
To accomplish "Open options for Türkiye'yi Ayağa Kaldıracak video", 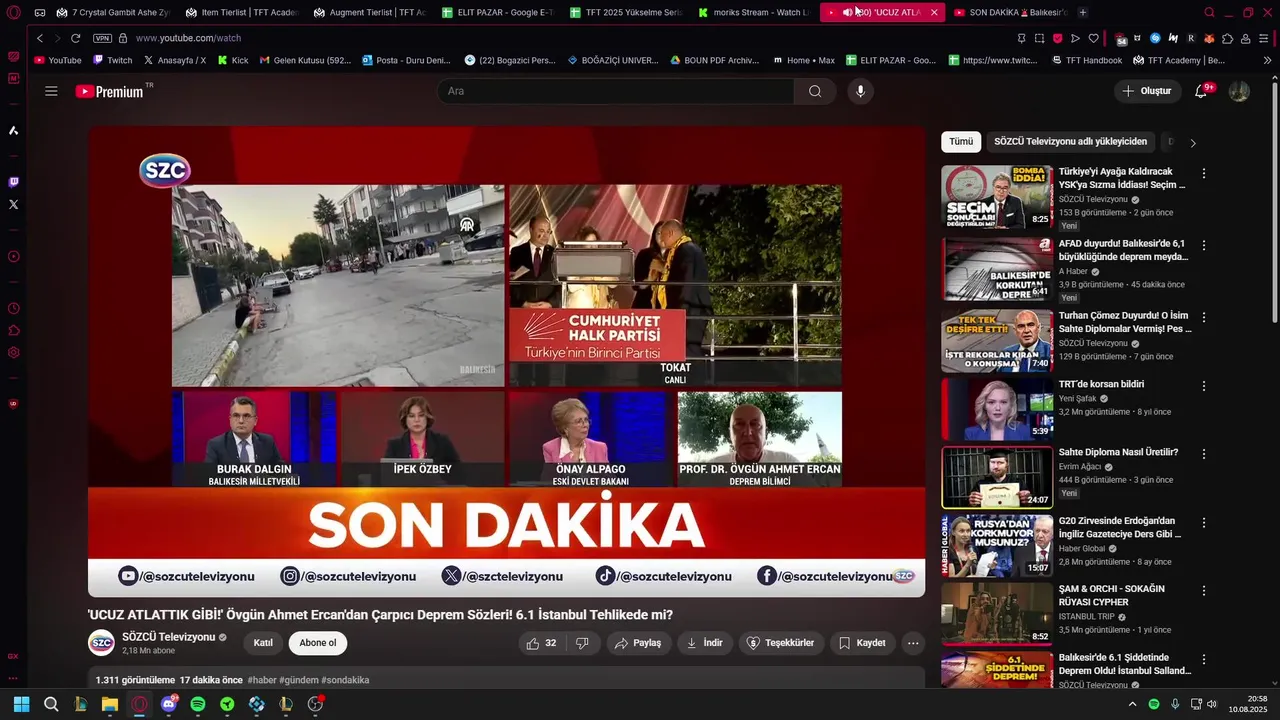I will [1204, 173].
